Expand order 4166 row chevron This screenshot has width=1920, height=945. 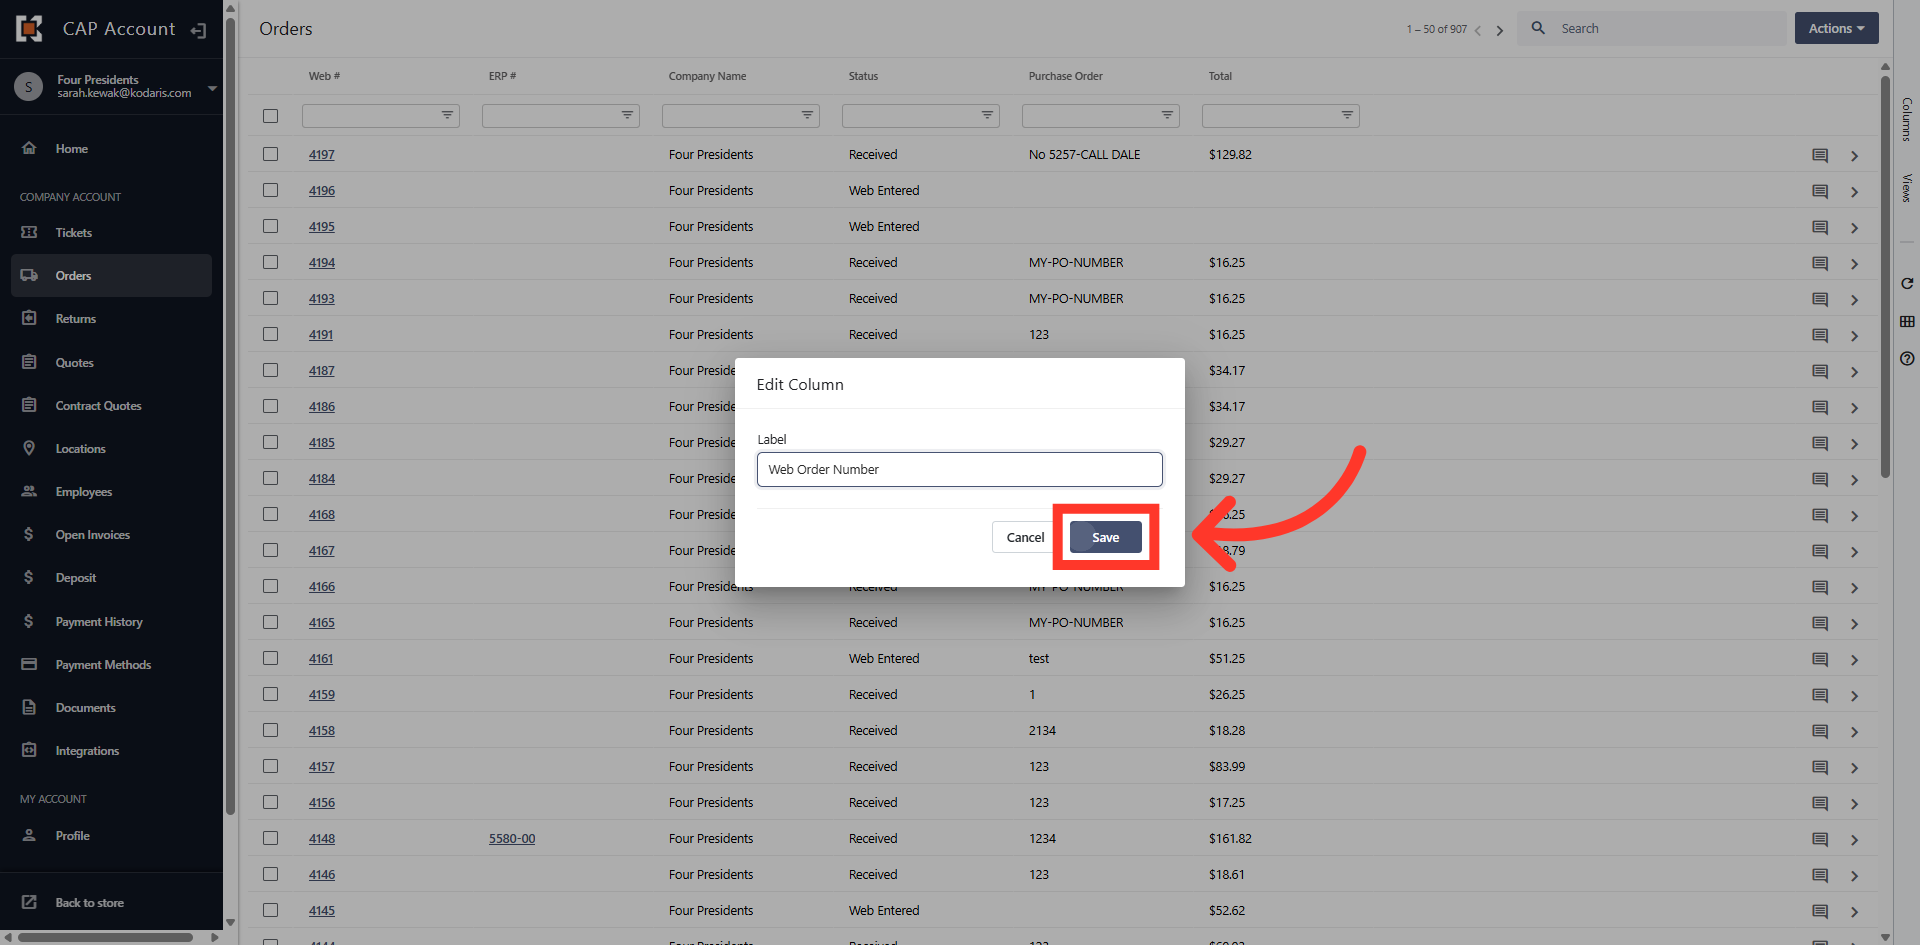(1854, 588)
